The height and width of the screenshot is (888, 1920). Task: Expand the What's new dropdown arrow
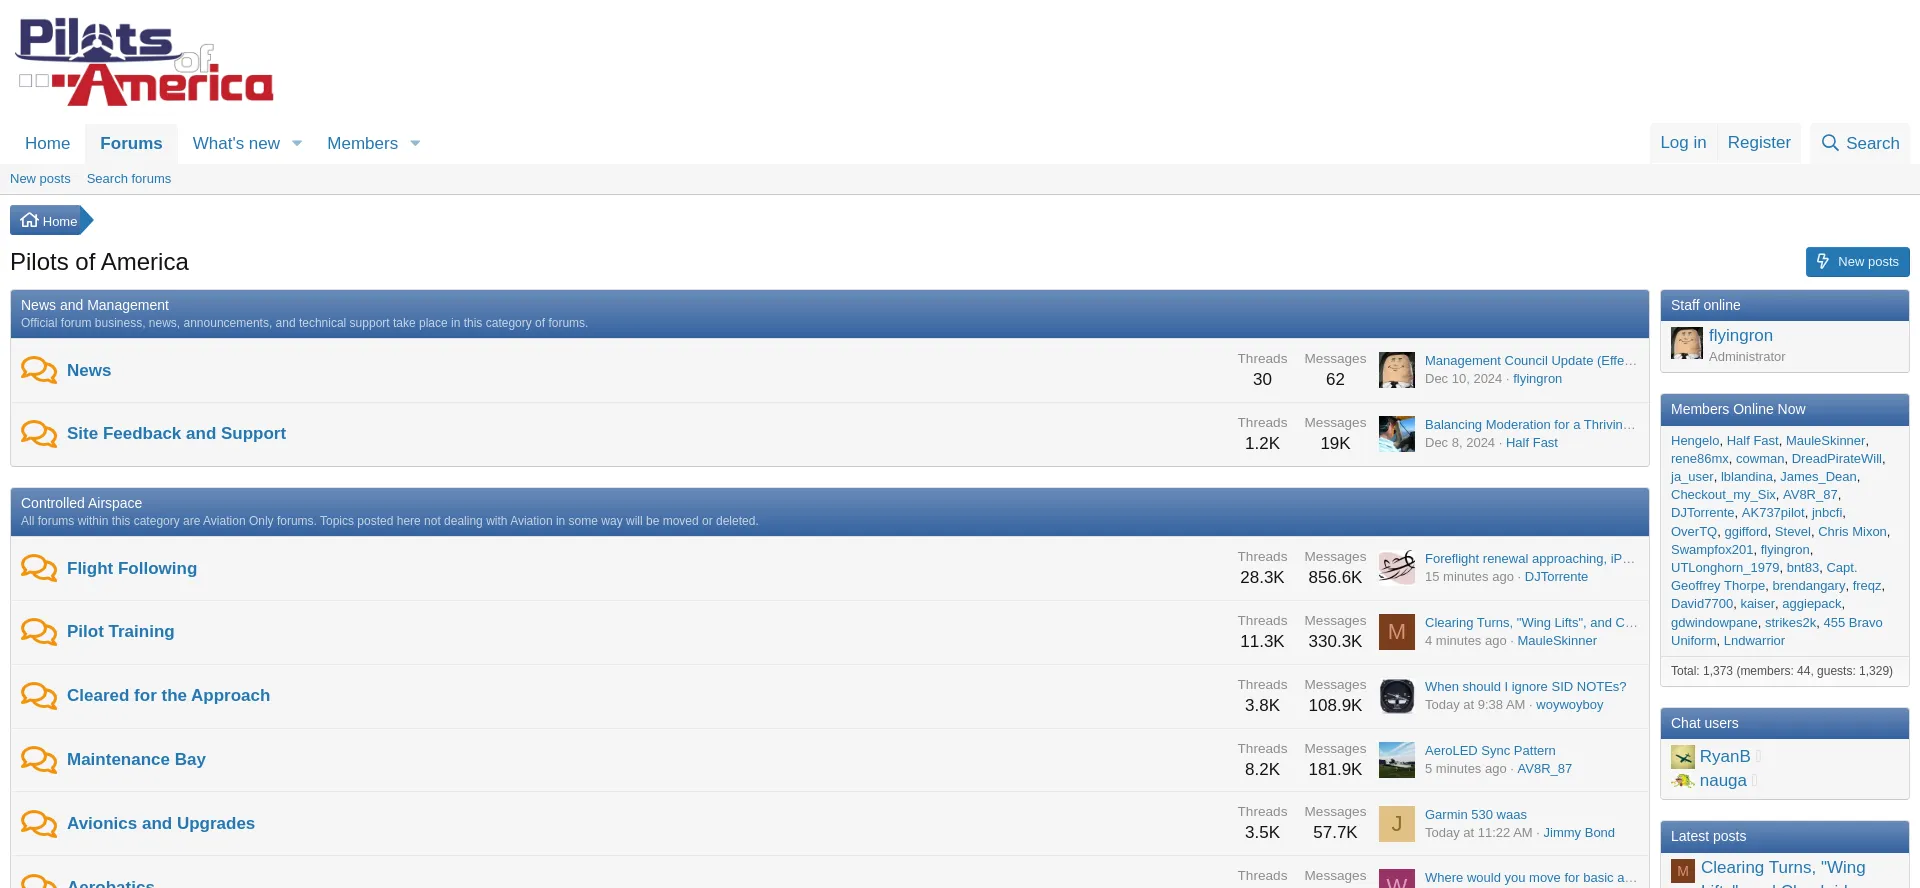pos(297,144)
